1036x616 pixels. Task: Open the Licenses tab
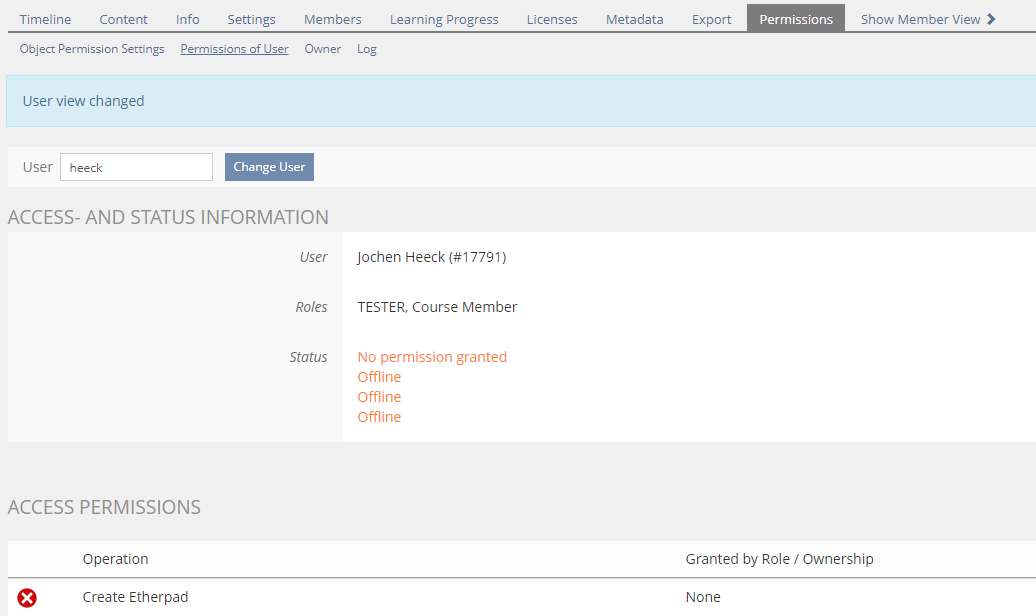point(552,19)
